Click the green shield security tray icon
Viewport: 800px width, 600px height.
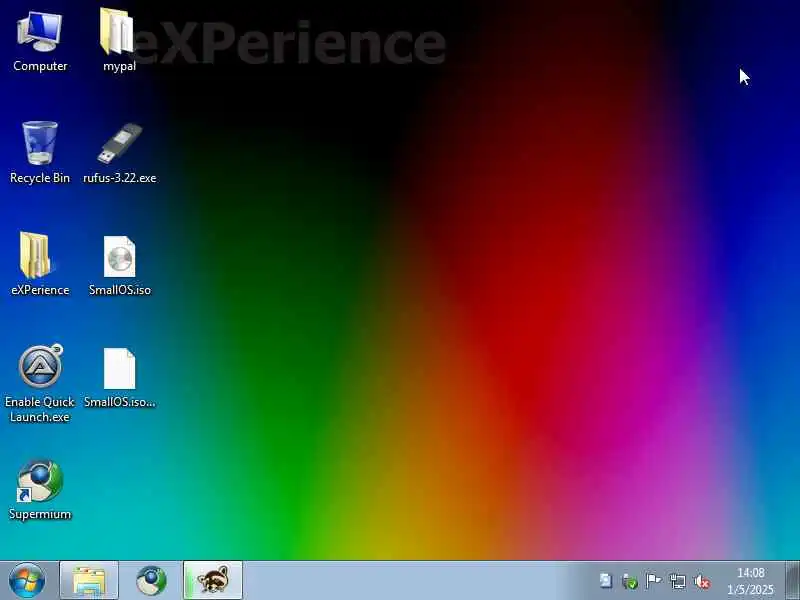point(630,581)
